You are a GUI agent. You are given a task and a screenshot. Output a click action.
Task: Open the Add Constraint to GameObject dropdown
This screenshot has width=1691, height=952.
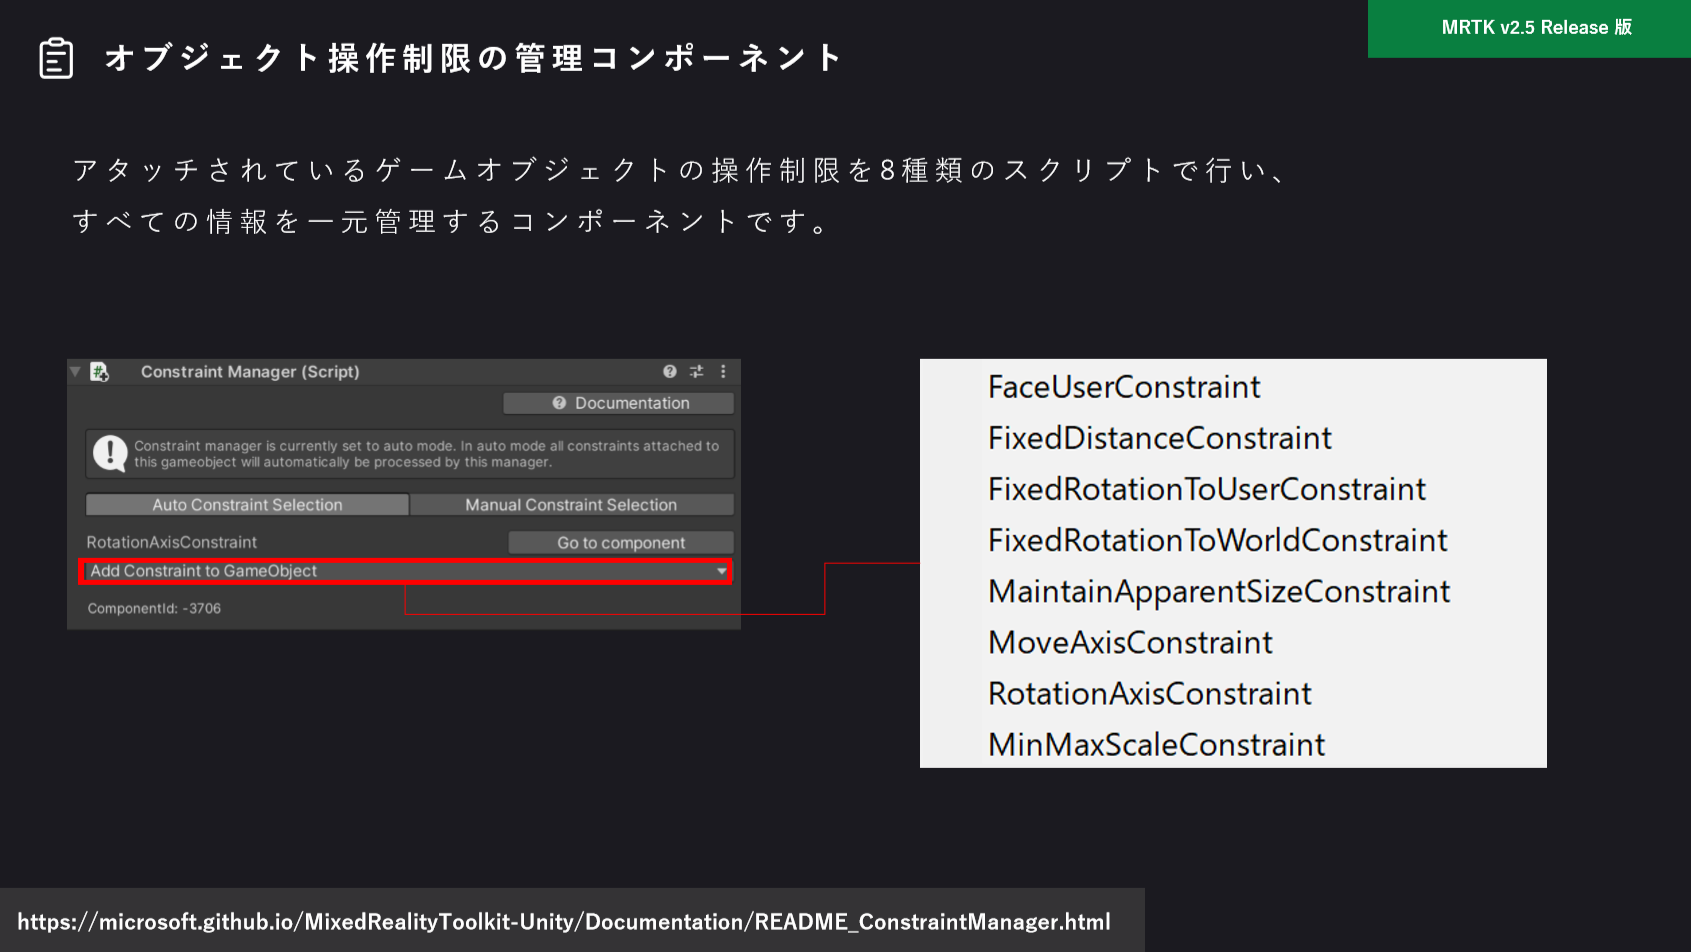[405, 571]
